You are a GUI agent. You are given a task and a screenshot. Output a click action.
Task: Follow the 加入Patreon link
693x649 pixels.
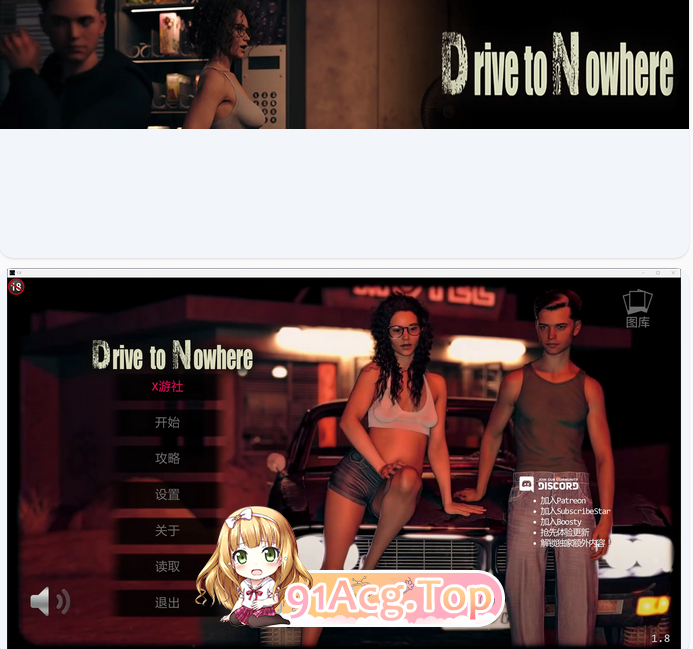563,500
